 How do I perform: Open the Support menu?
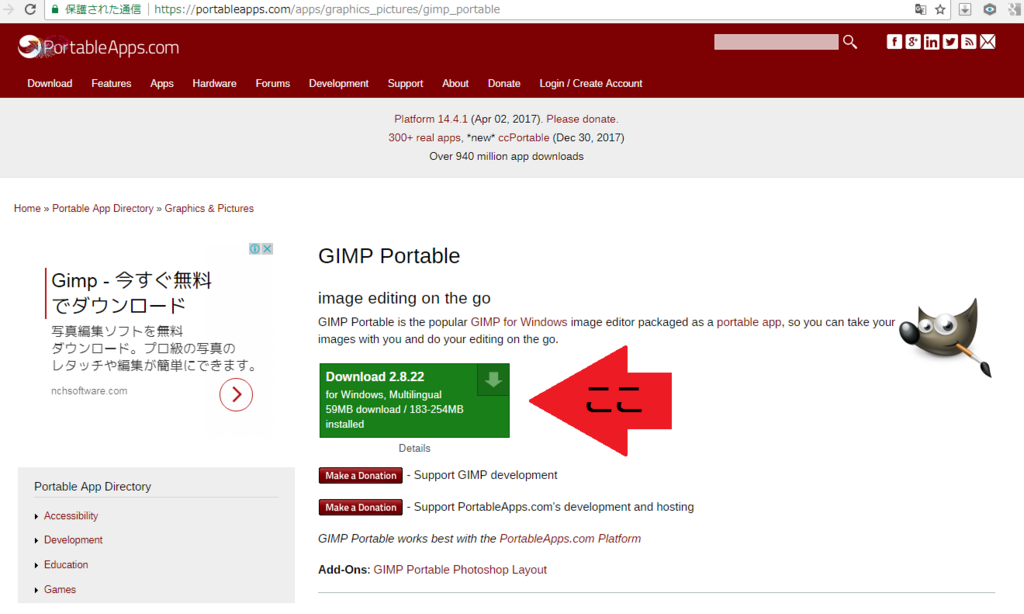pos(405,84)
